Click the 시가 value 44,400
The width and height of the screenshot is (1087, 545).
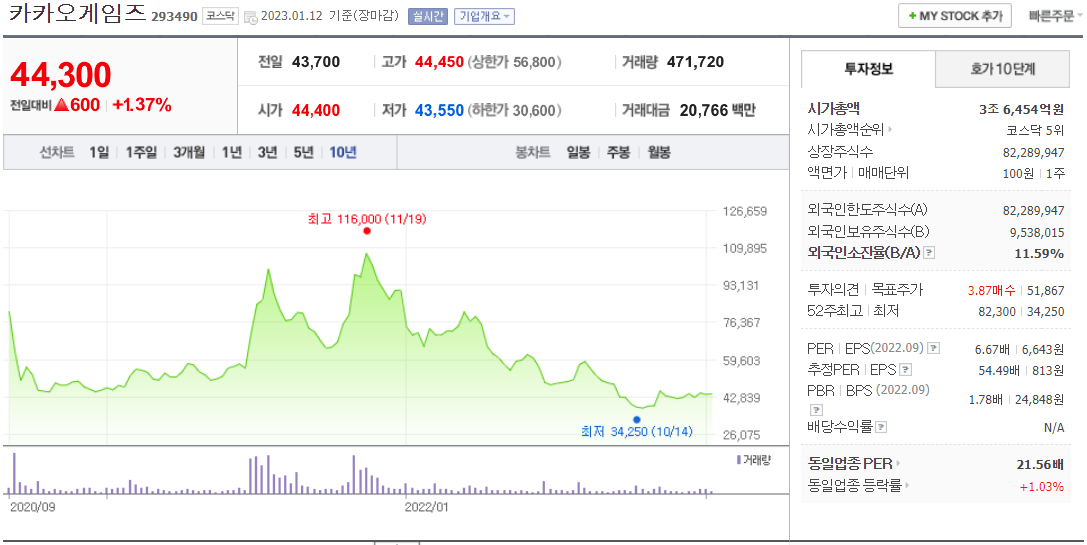(x=316, y=110)
